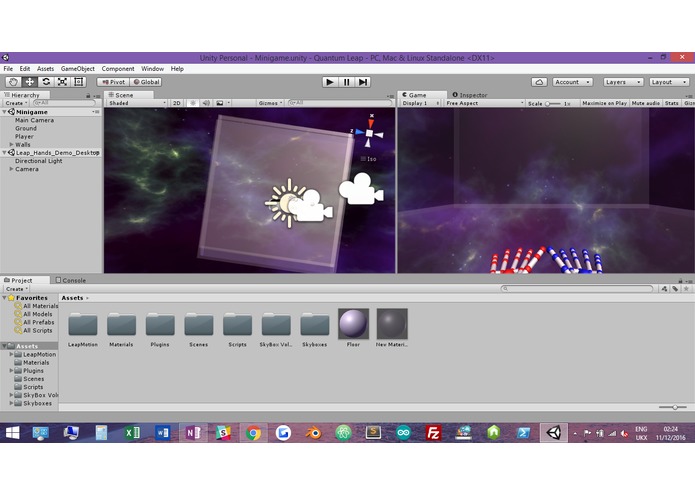Open the Free Aspect dropdown
The height and width of the screenshot is (494, 695).
tap(484, 103)
